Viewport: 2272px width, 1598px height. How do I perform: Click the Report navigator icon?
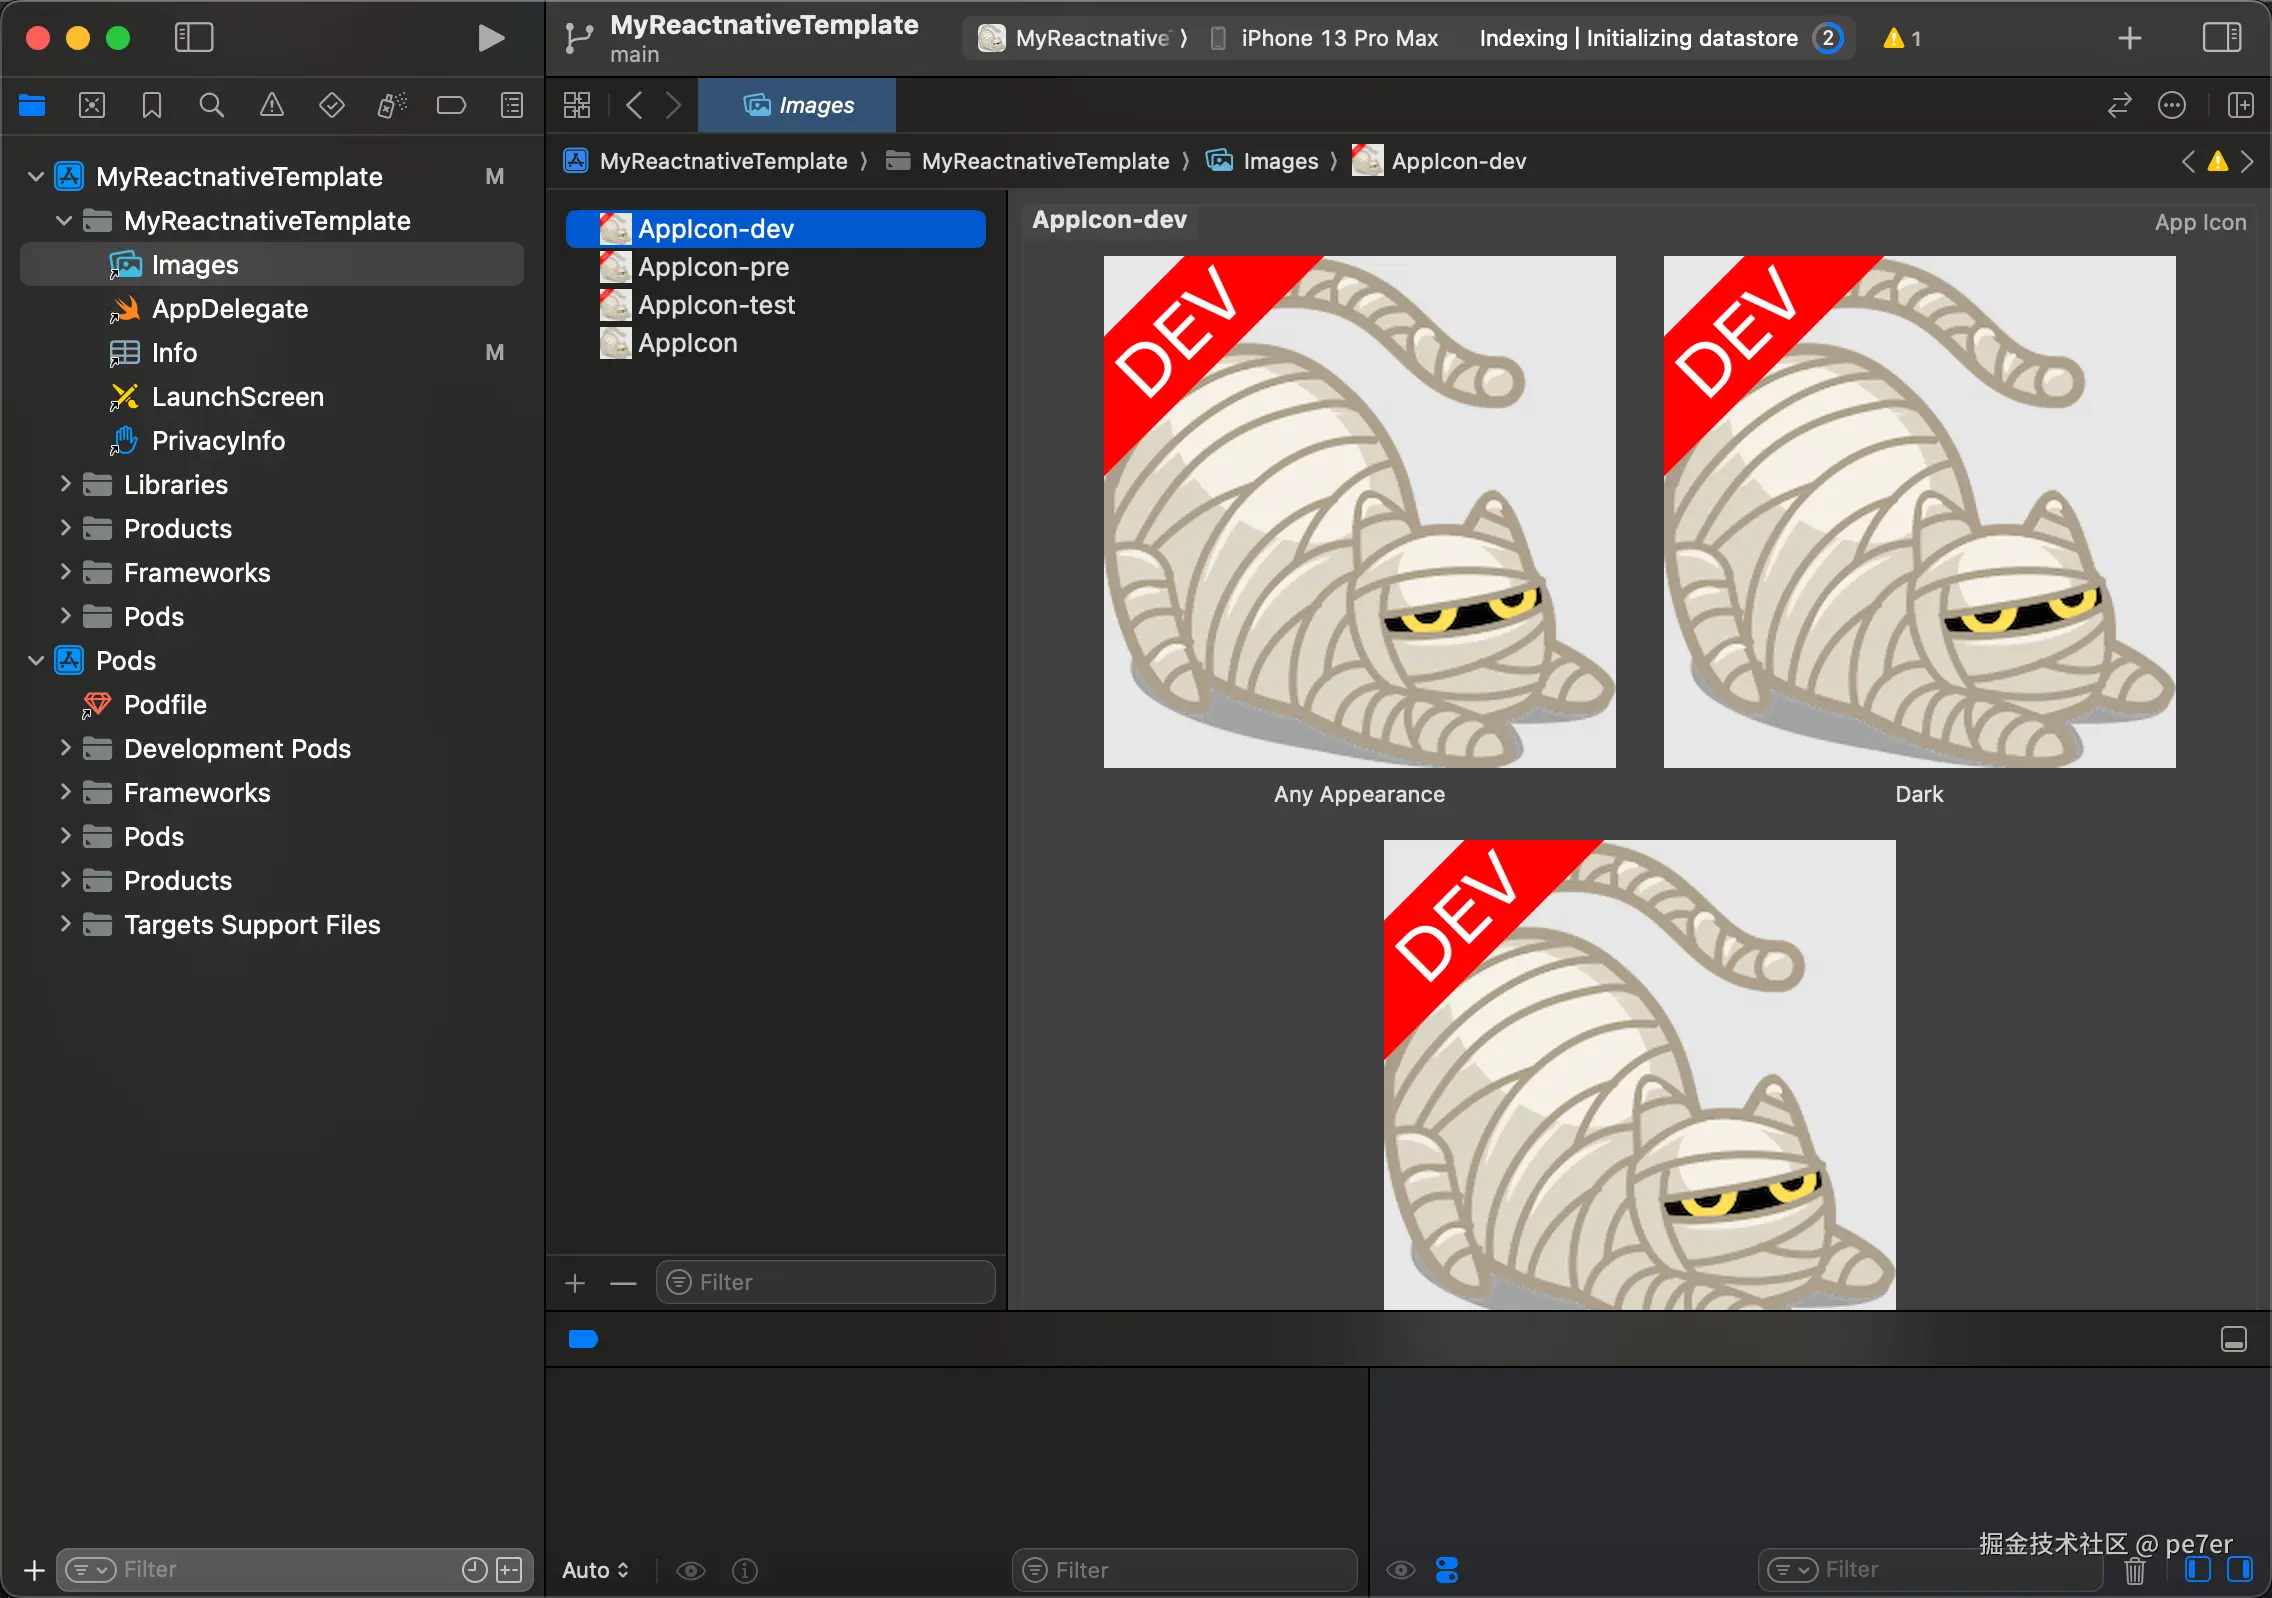tap(511, 105)
